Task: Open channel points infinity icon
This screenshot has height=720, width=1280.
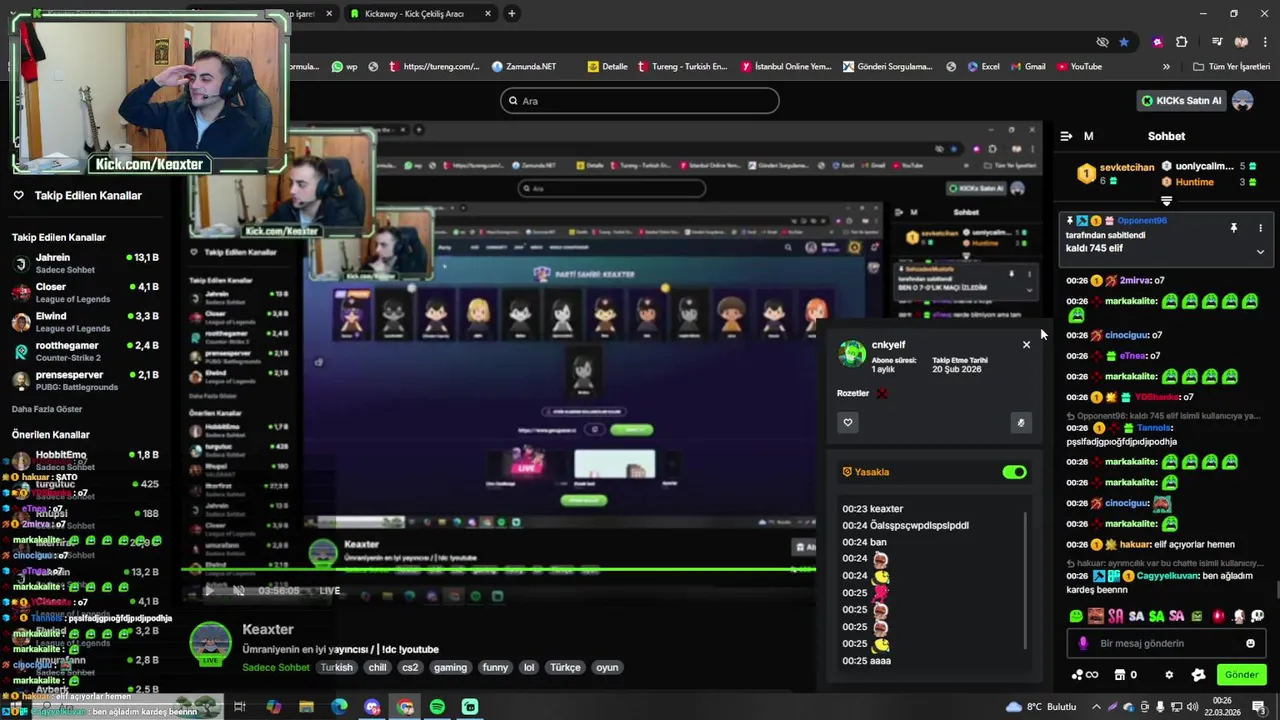Action: point(1084,675)
